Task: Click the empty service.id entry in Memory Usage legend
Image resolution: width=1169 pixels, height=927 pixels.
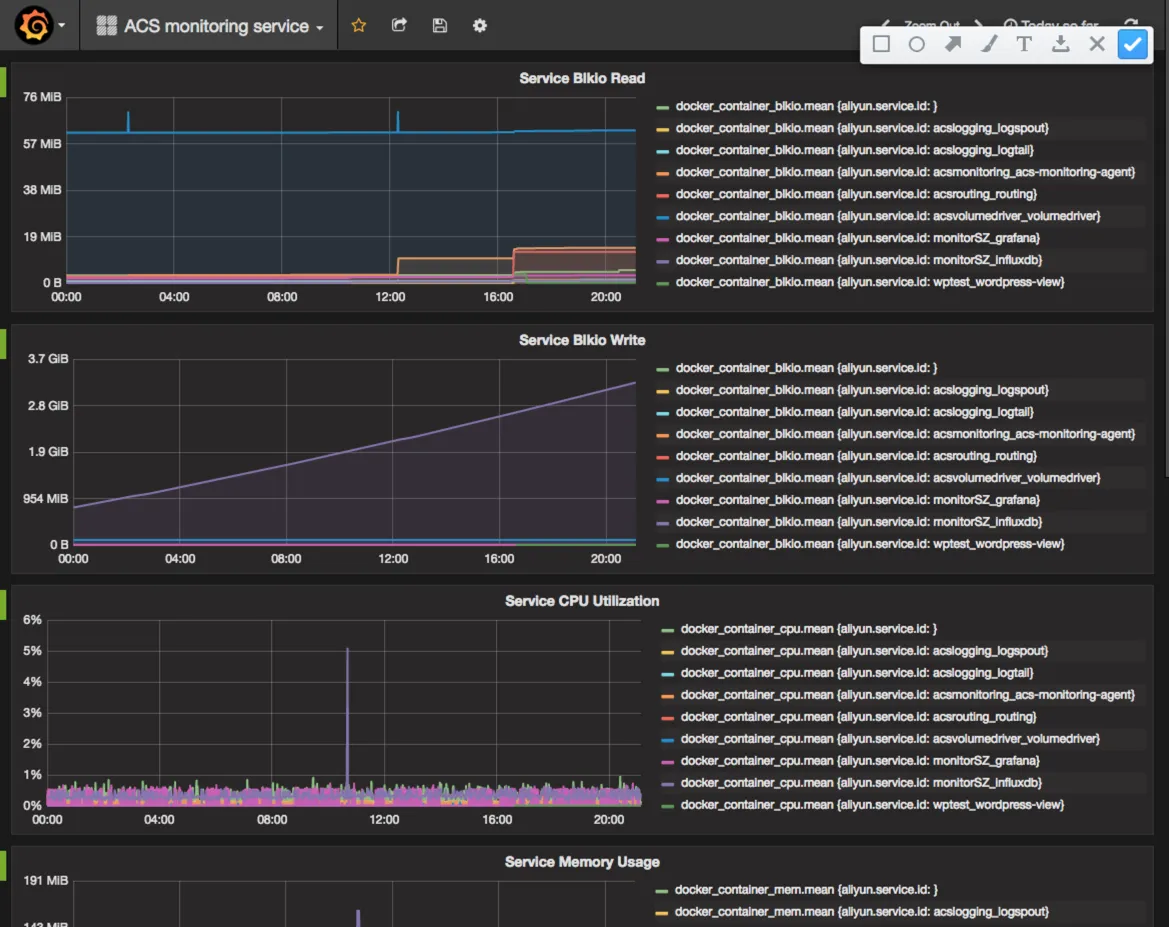Action: pos(806,890)
